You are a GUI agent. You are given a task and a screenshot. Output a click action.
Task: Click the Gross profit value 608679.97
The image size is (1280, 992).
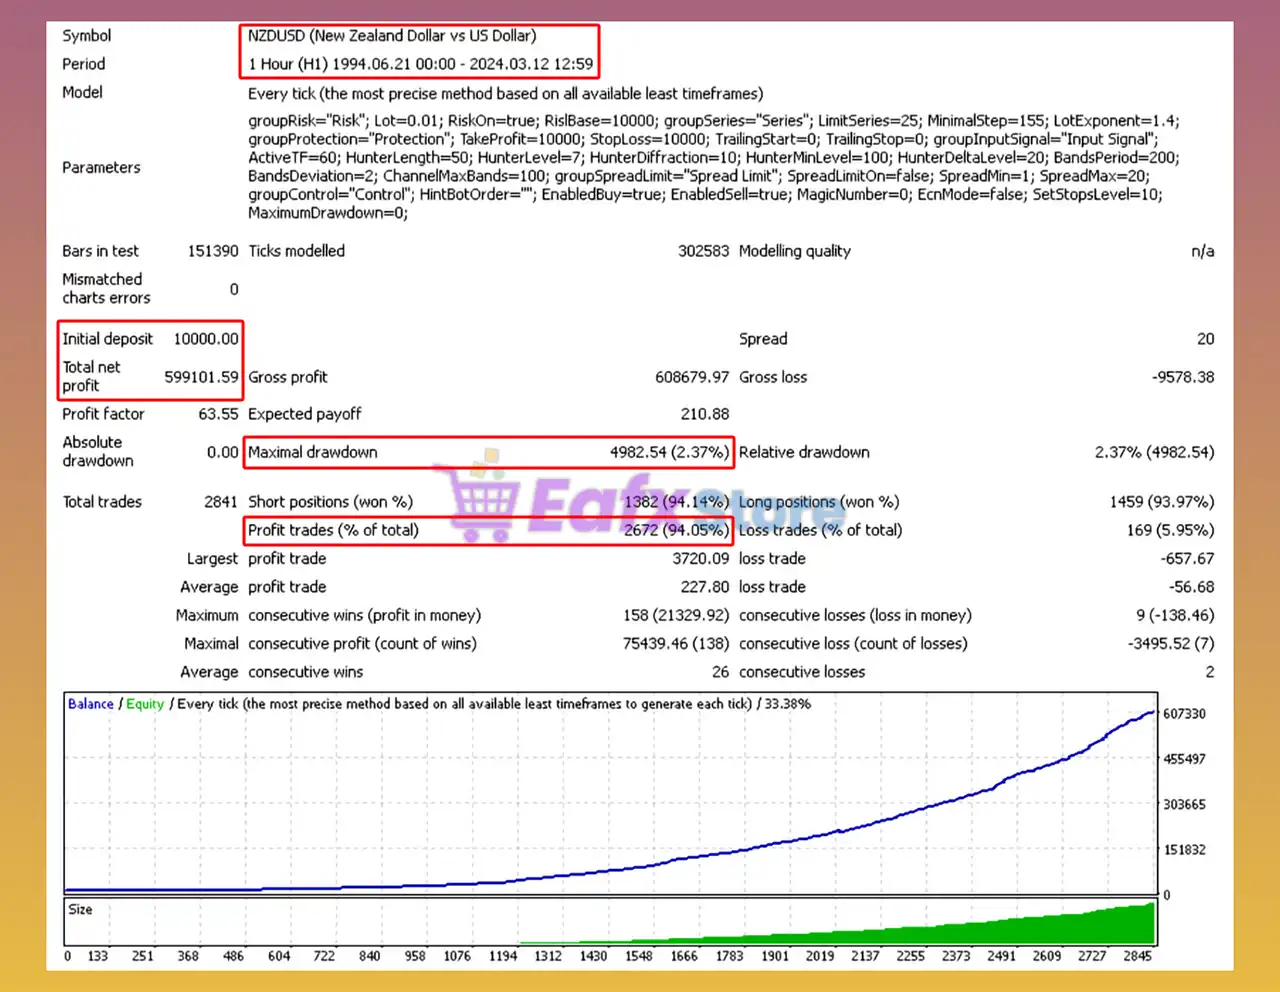pyautogui.click(x=691, y=377)
